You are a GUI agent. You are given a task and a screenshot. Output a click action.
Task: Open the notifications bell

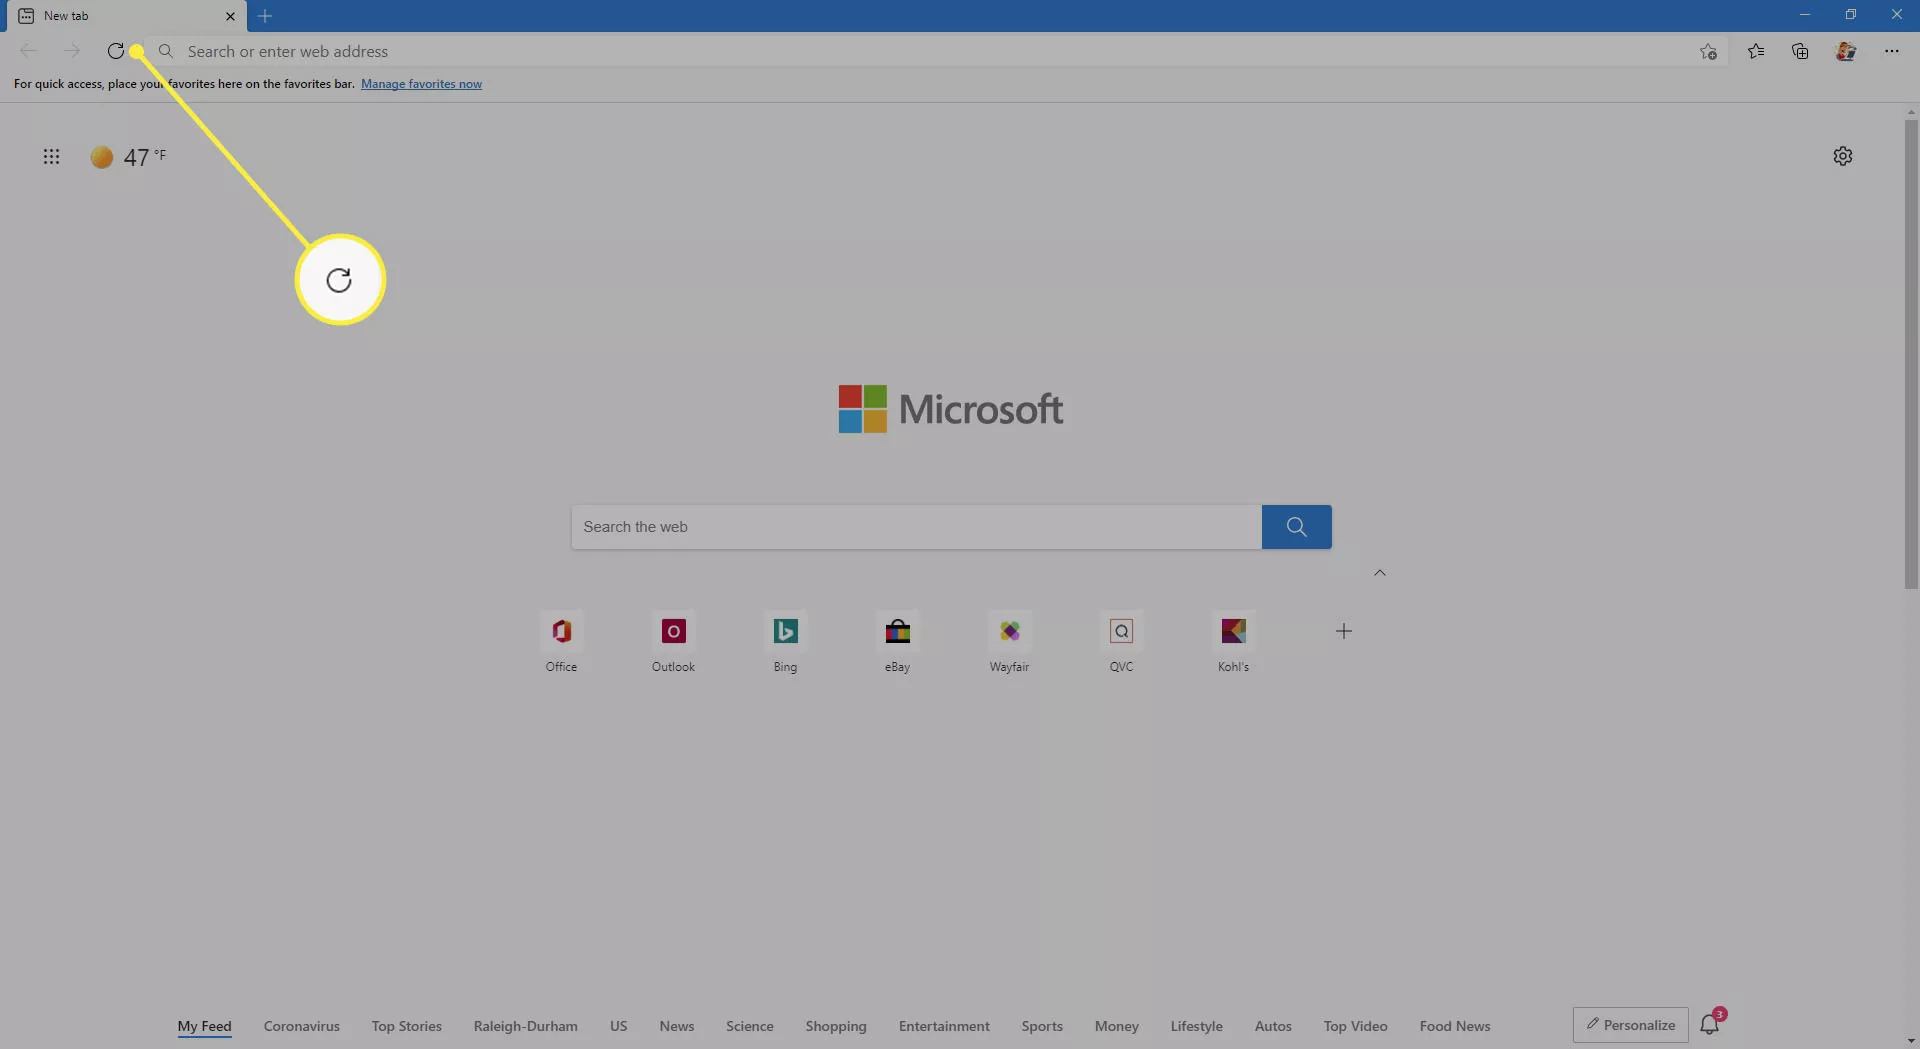click(x=1711, y=1024)
